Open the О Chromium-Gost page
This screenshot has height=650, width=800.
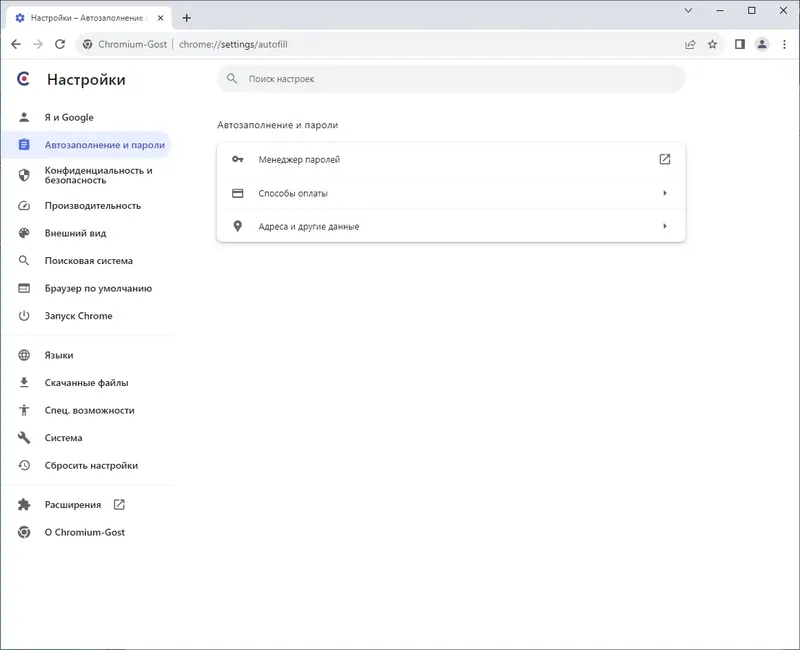84,532
